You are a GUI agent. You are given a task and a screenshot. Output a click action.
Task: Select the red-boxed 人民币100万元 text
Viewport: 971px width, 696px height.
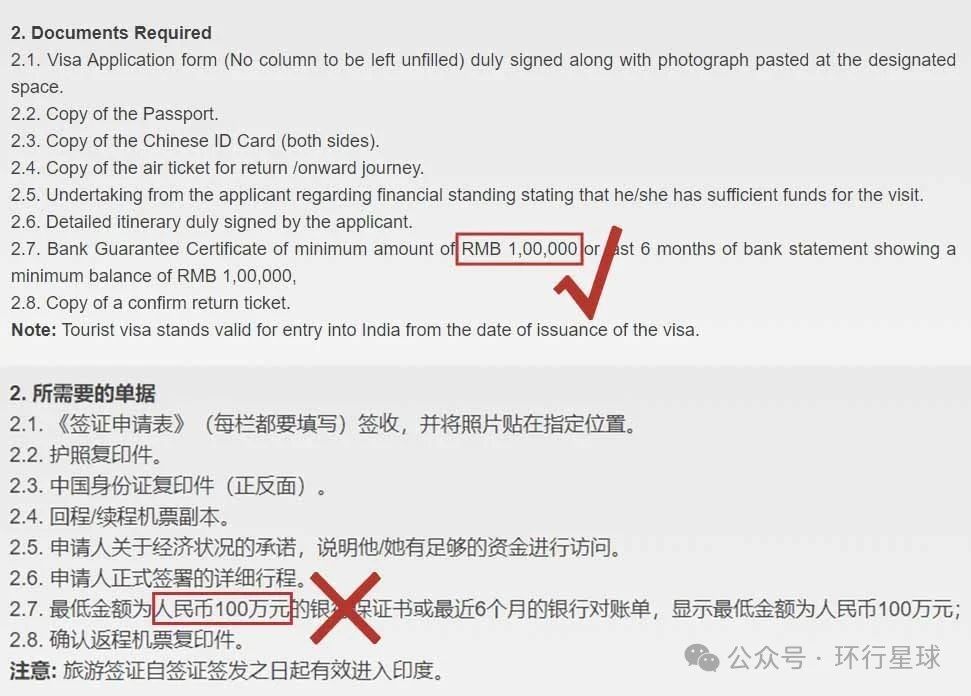click(222, 609)
